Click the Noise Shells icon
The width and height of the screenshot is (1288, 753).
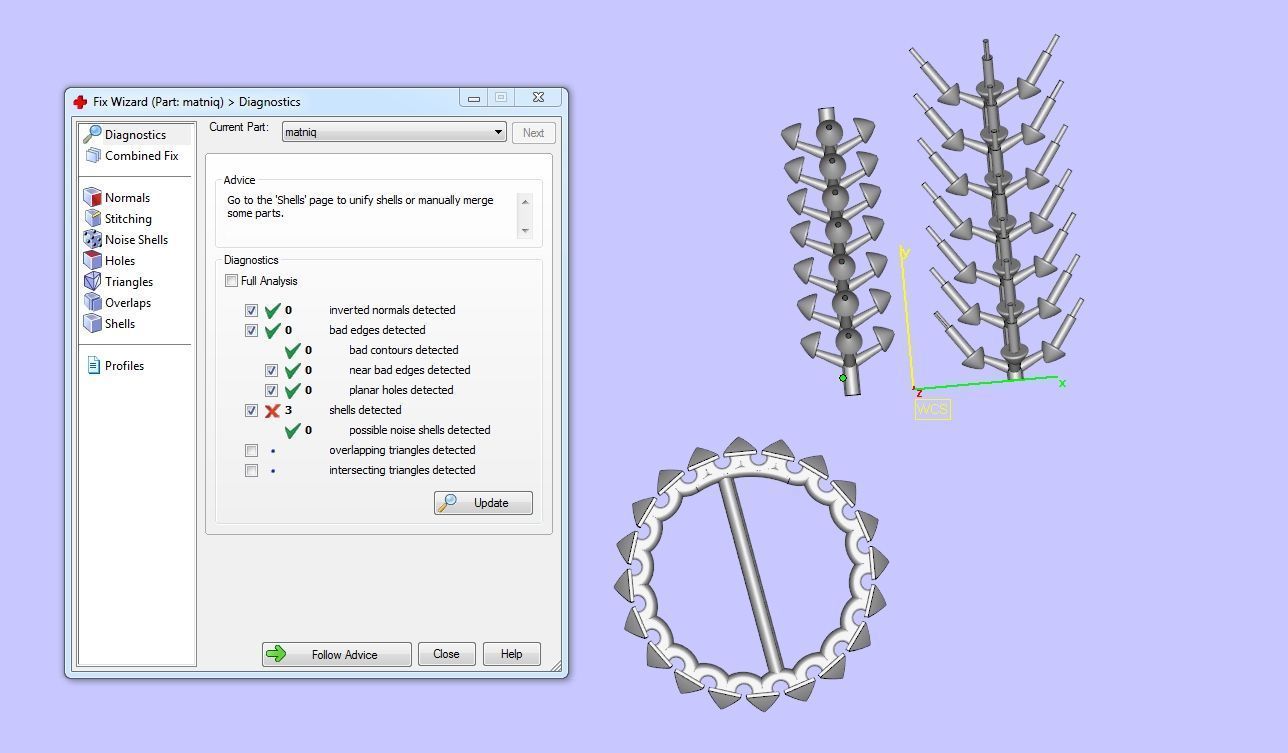click(x=93, y=239)
